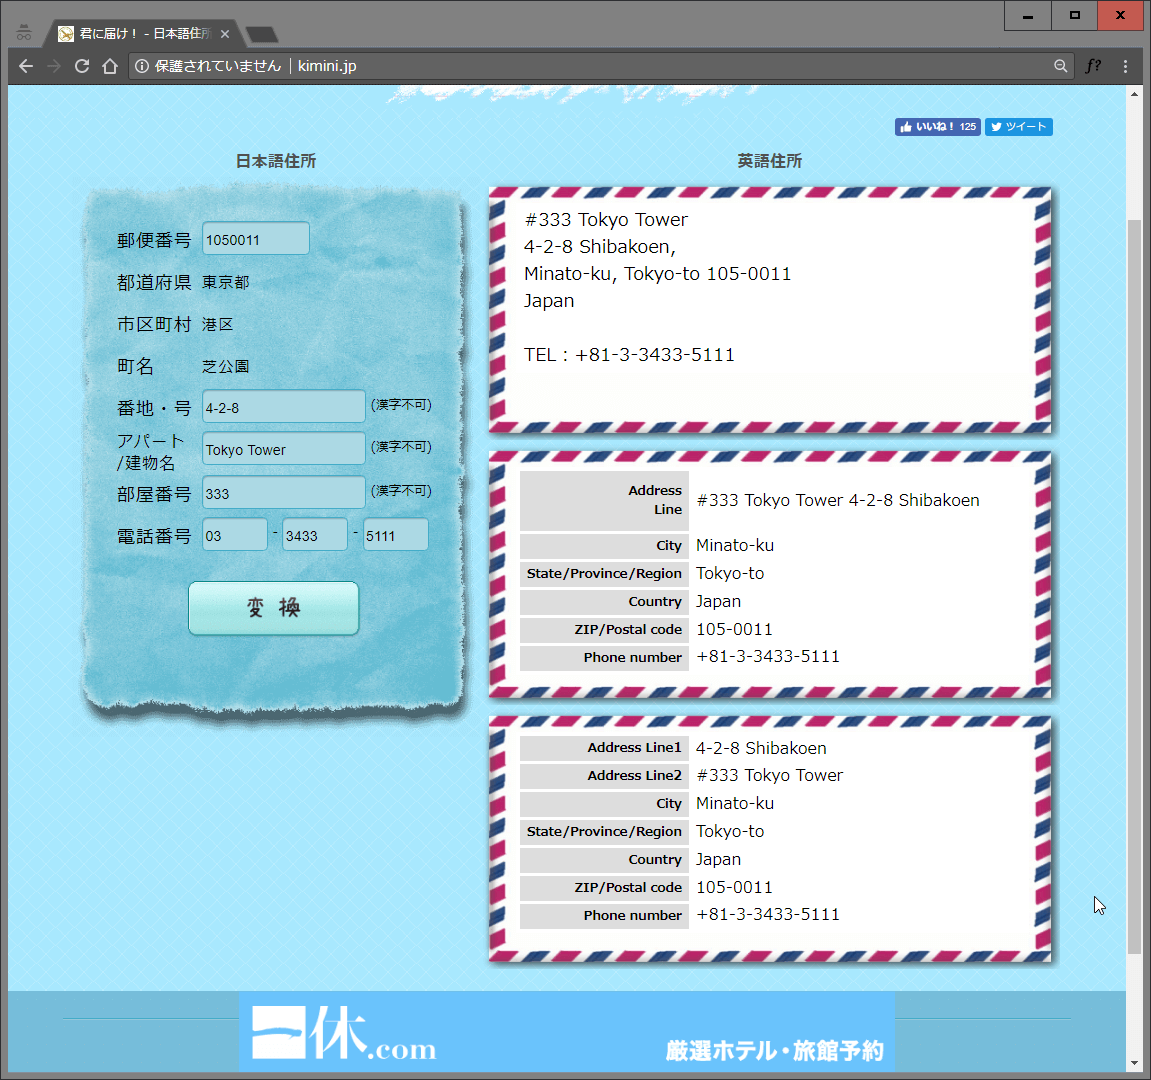Click the zoom magnifier icon in address bar
This screenshot has height=1080, width=1151.
pos(1060,66)
